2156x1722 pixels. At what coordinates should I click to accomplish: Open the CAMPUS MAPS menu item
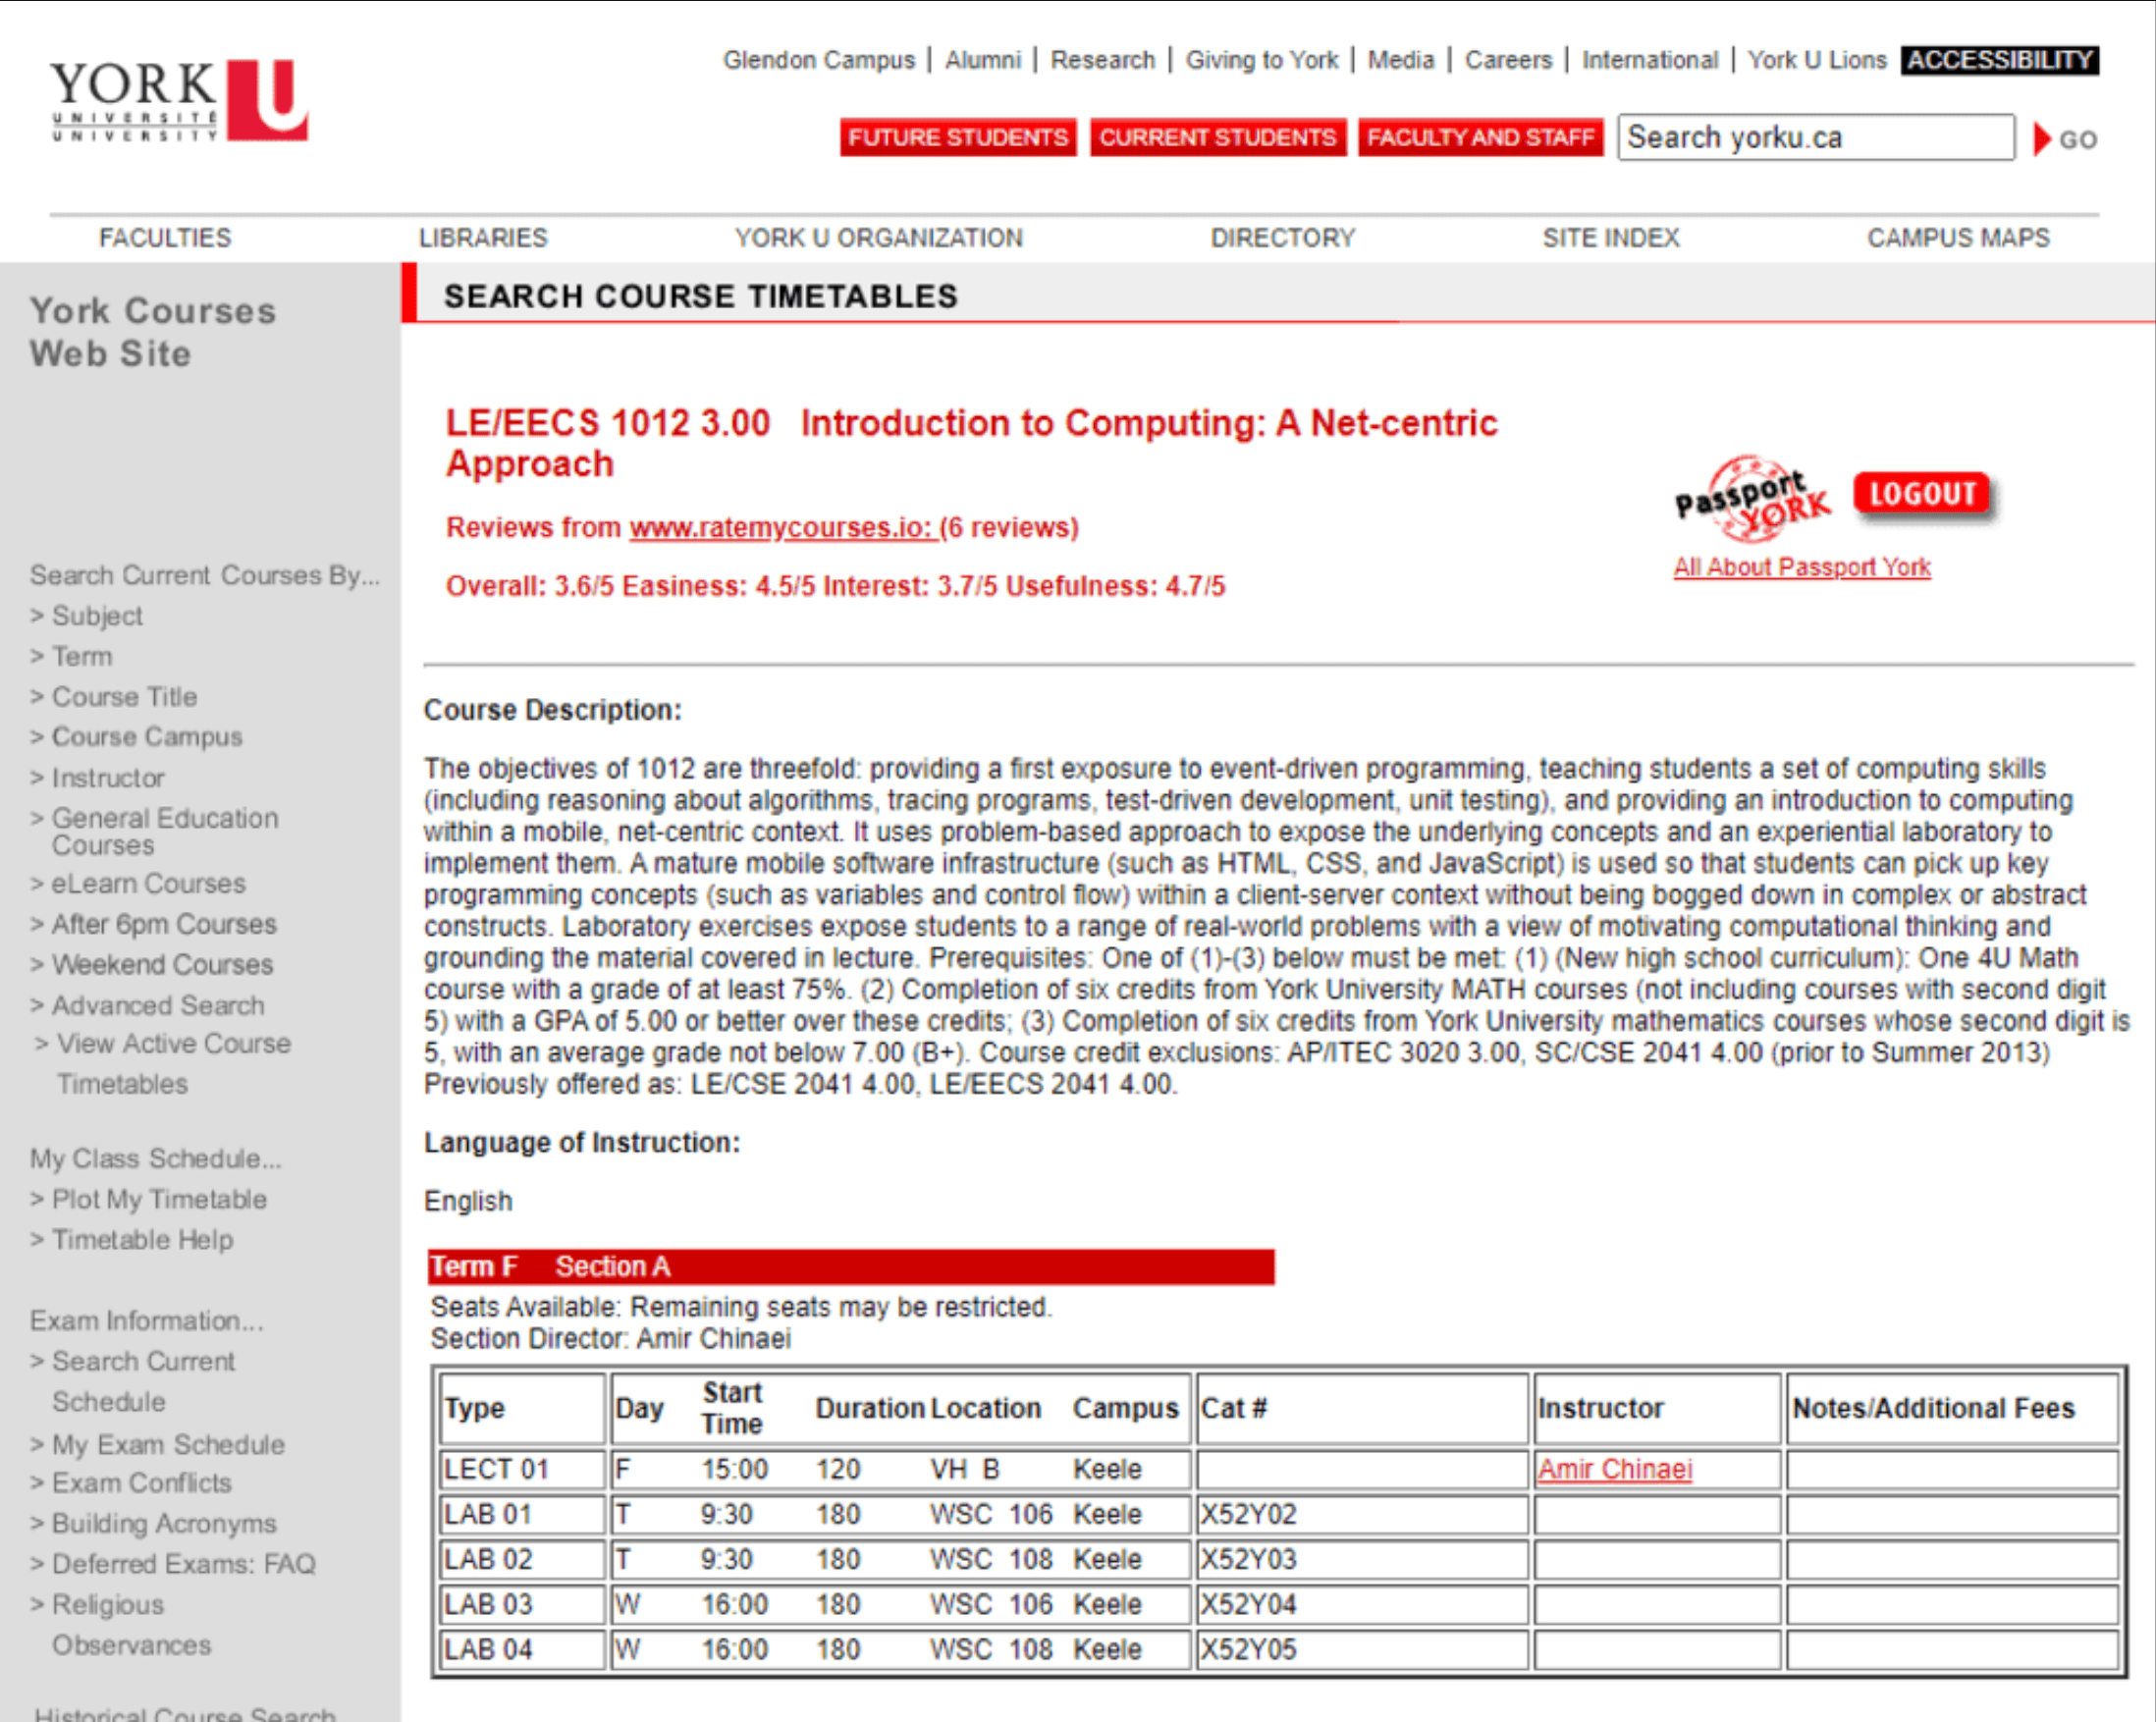[x=1958, y=238]
